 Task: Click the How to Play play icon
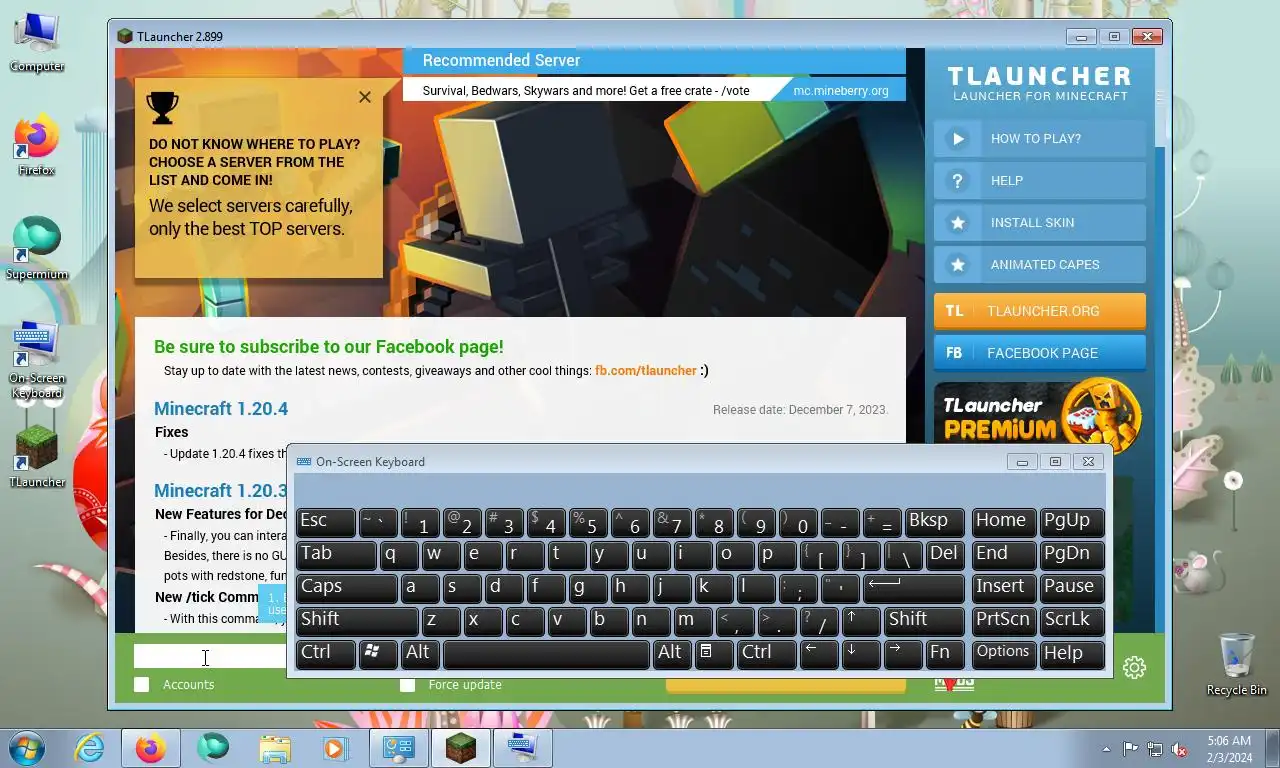(958, 139)
